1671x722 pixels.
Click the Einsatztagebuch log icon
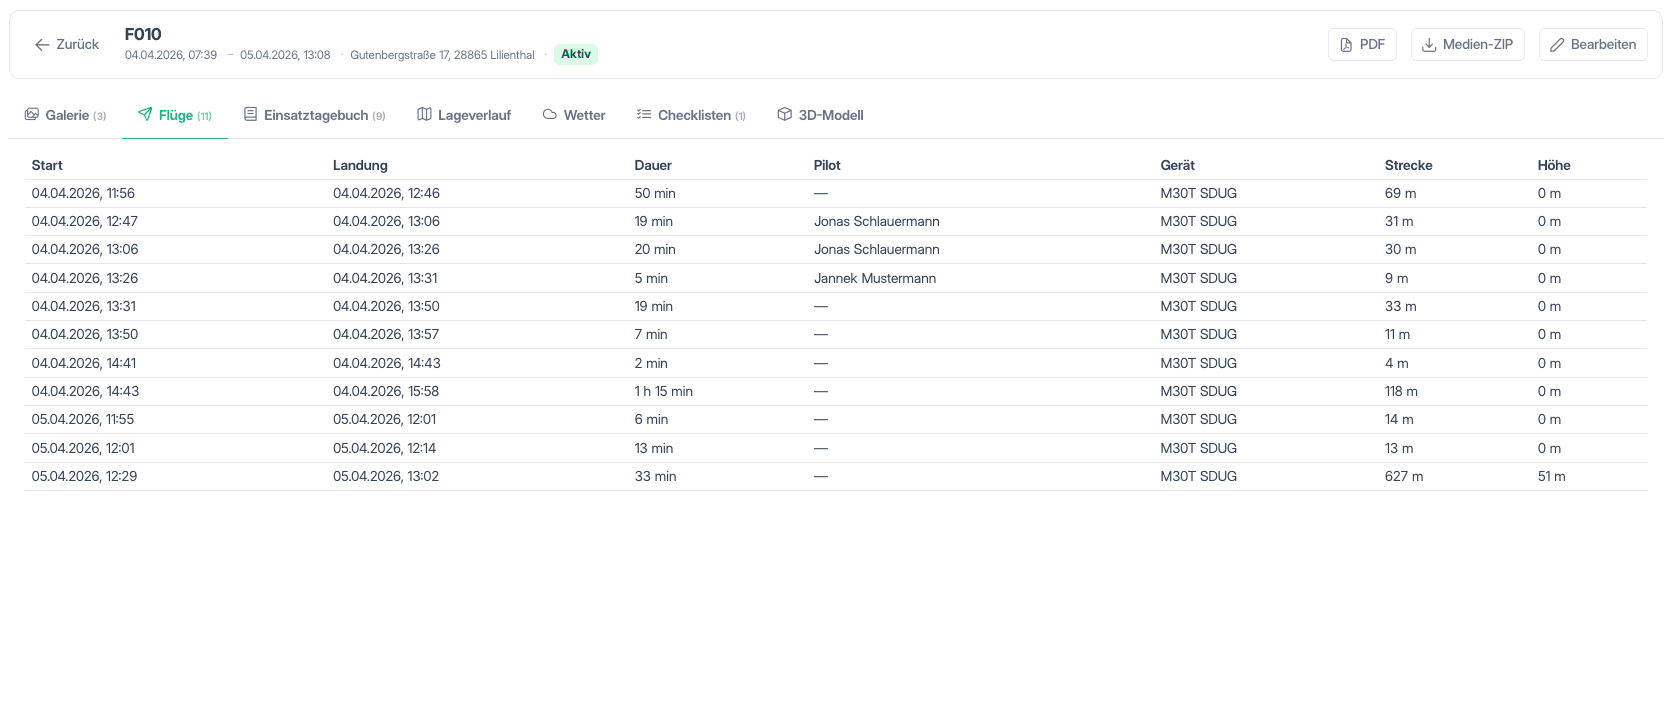tap(251, 114)
